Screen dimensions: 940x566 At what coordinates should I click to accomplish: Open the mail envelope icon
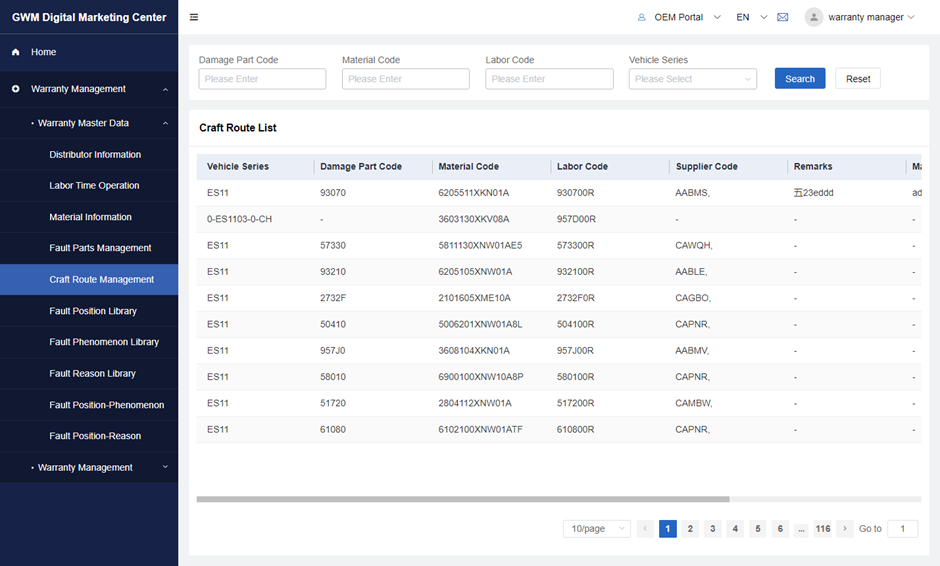(x=782, y=17)
